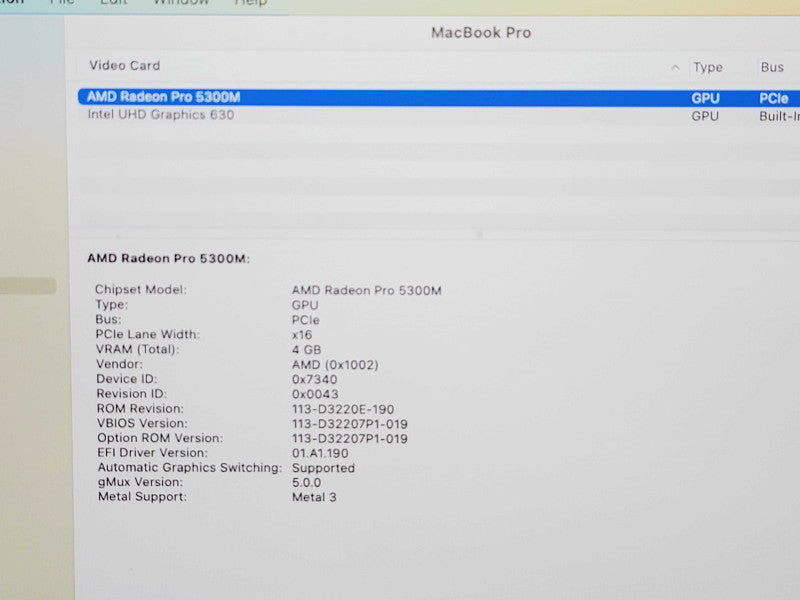Click the VBIOS Version value 113-D32207P1-019

tap(349, 424)
